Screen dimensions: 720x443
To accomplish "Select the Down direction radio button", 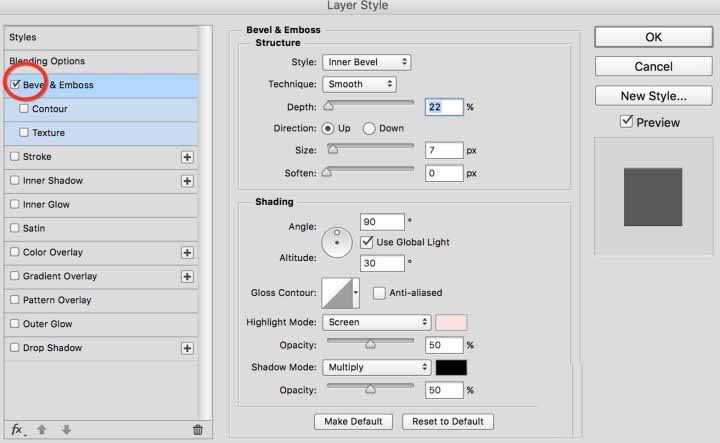I will (x=369, y=129).
